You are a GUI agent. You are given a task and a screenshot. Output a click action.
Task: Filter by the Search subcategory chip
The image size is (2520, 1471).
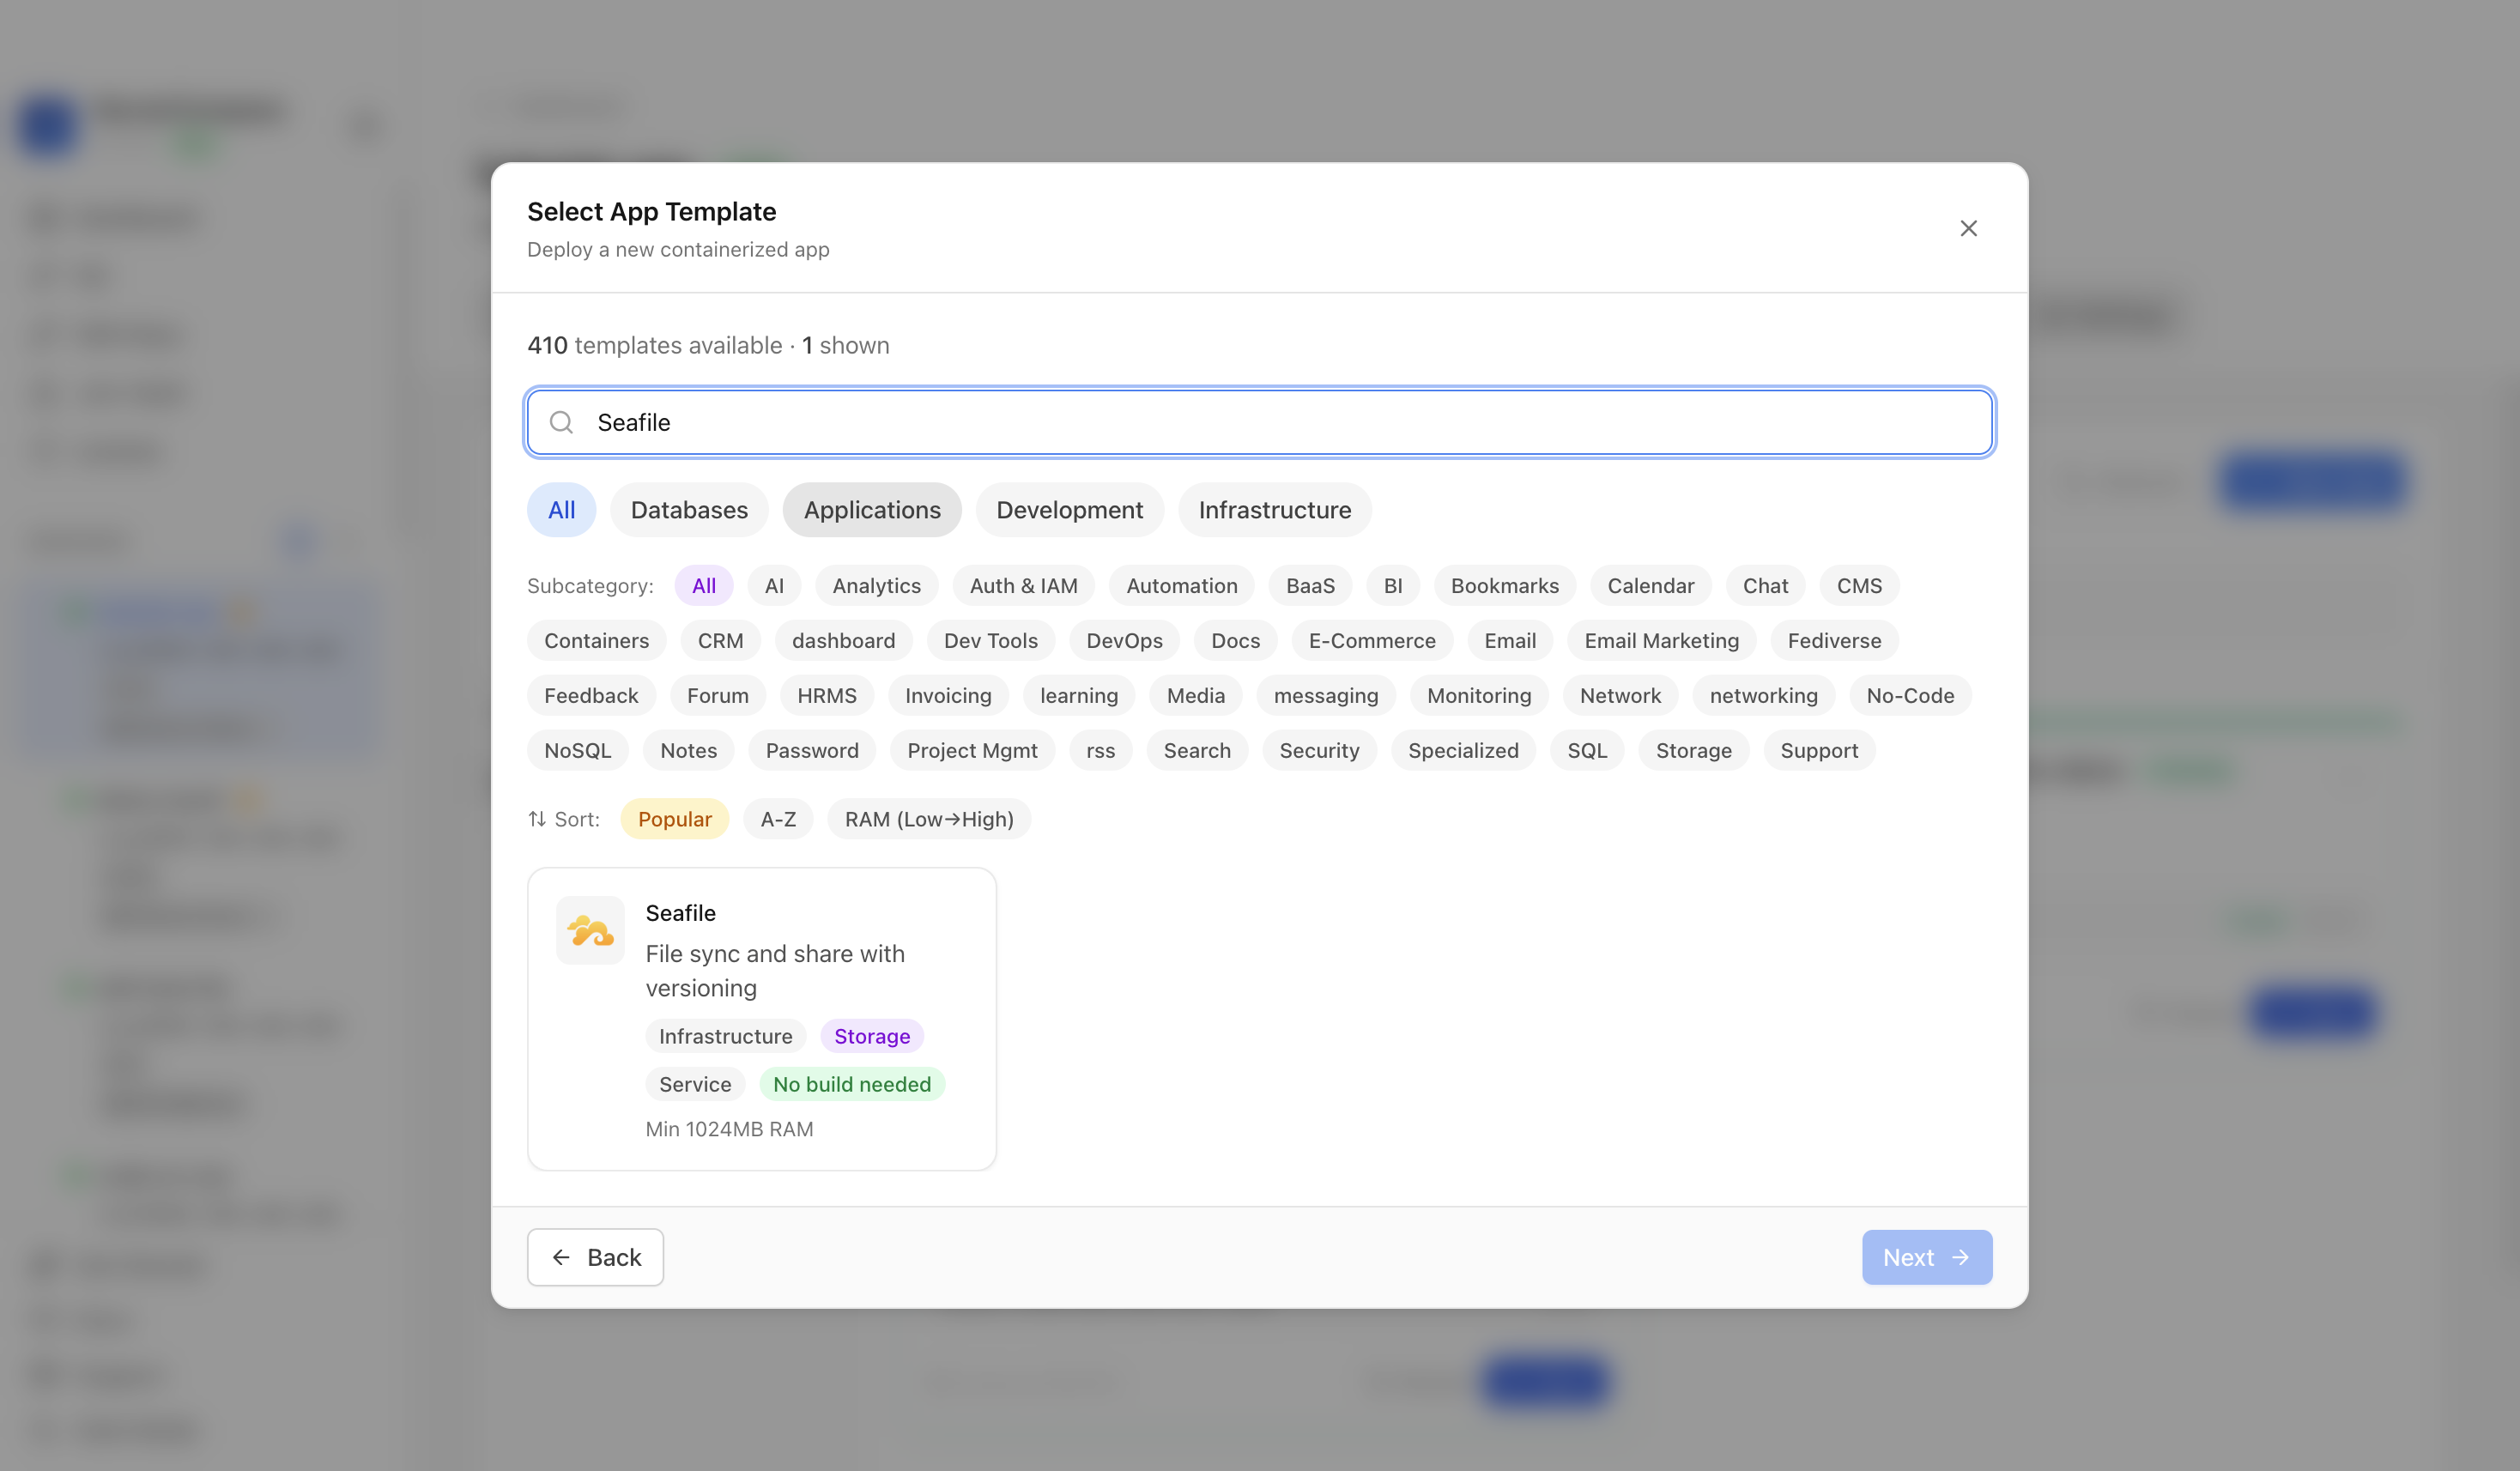(x=1197, y=751)
